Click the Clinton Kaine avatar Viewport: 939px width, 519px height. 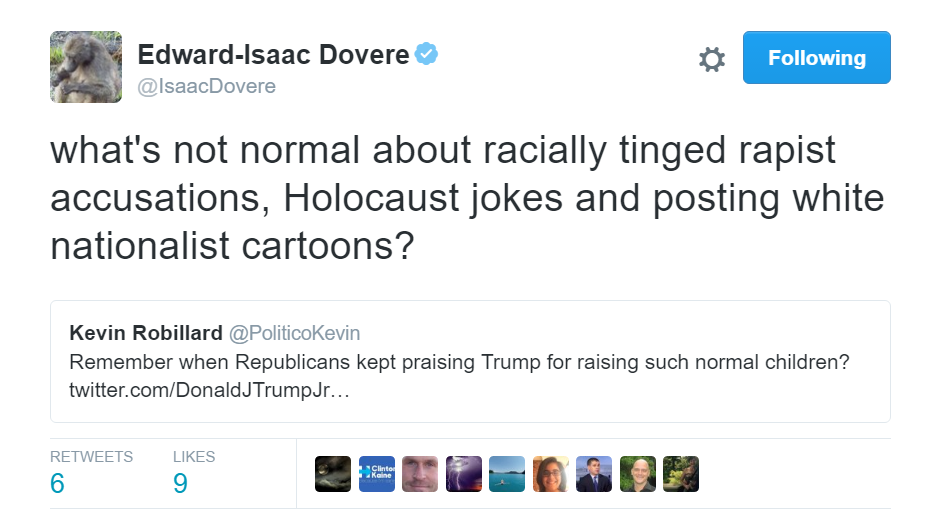(376, 474)
